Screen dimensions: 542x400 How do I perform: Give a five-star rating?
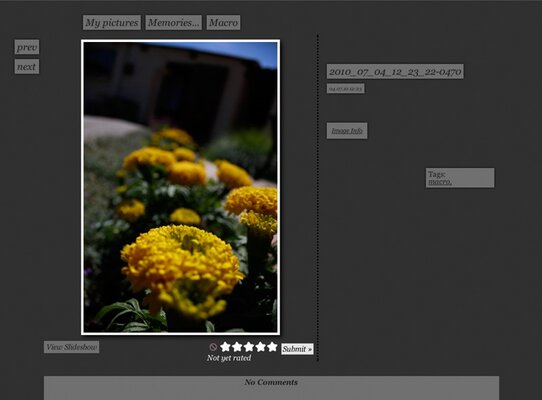point(272,347)
